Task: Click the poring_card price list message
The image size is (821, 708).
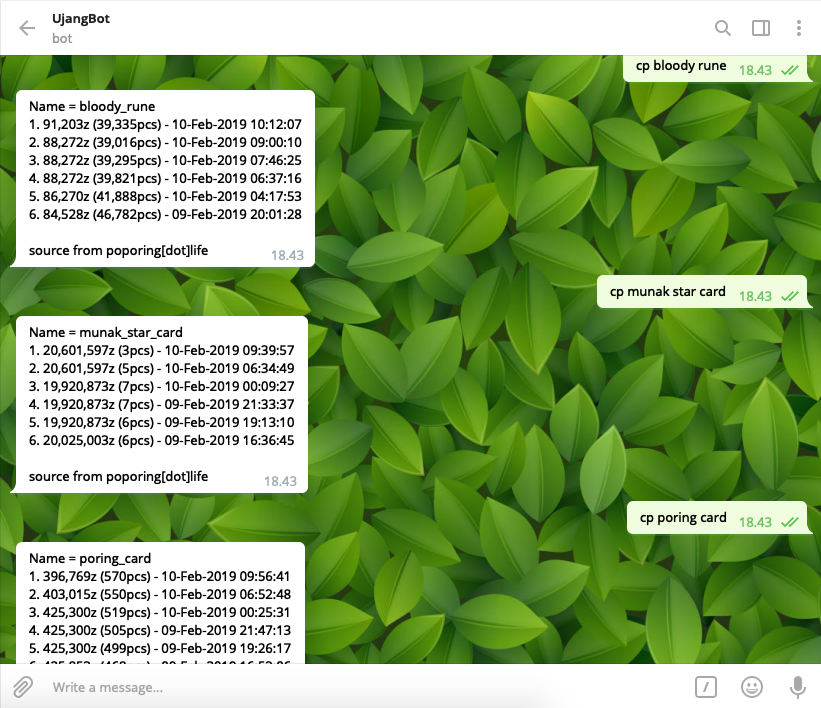Action: [158, 603]
